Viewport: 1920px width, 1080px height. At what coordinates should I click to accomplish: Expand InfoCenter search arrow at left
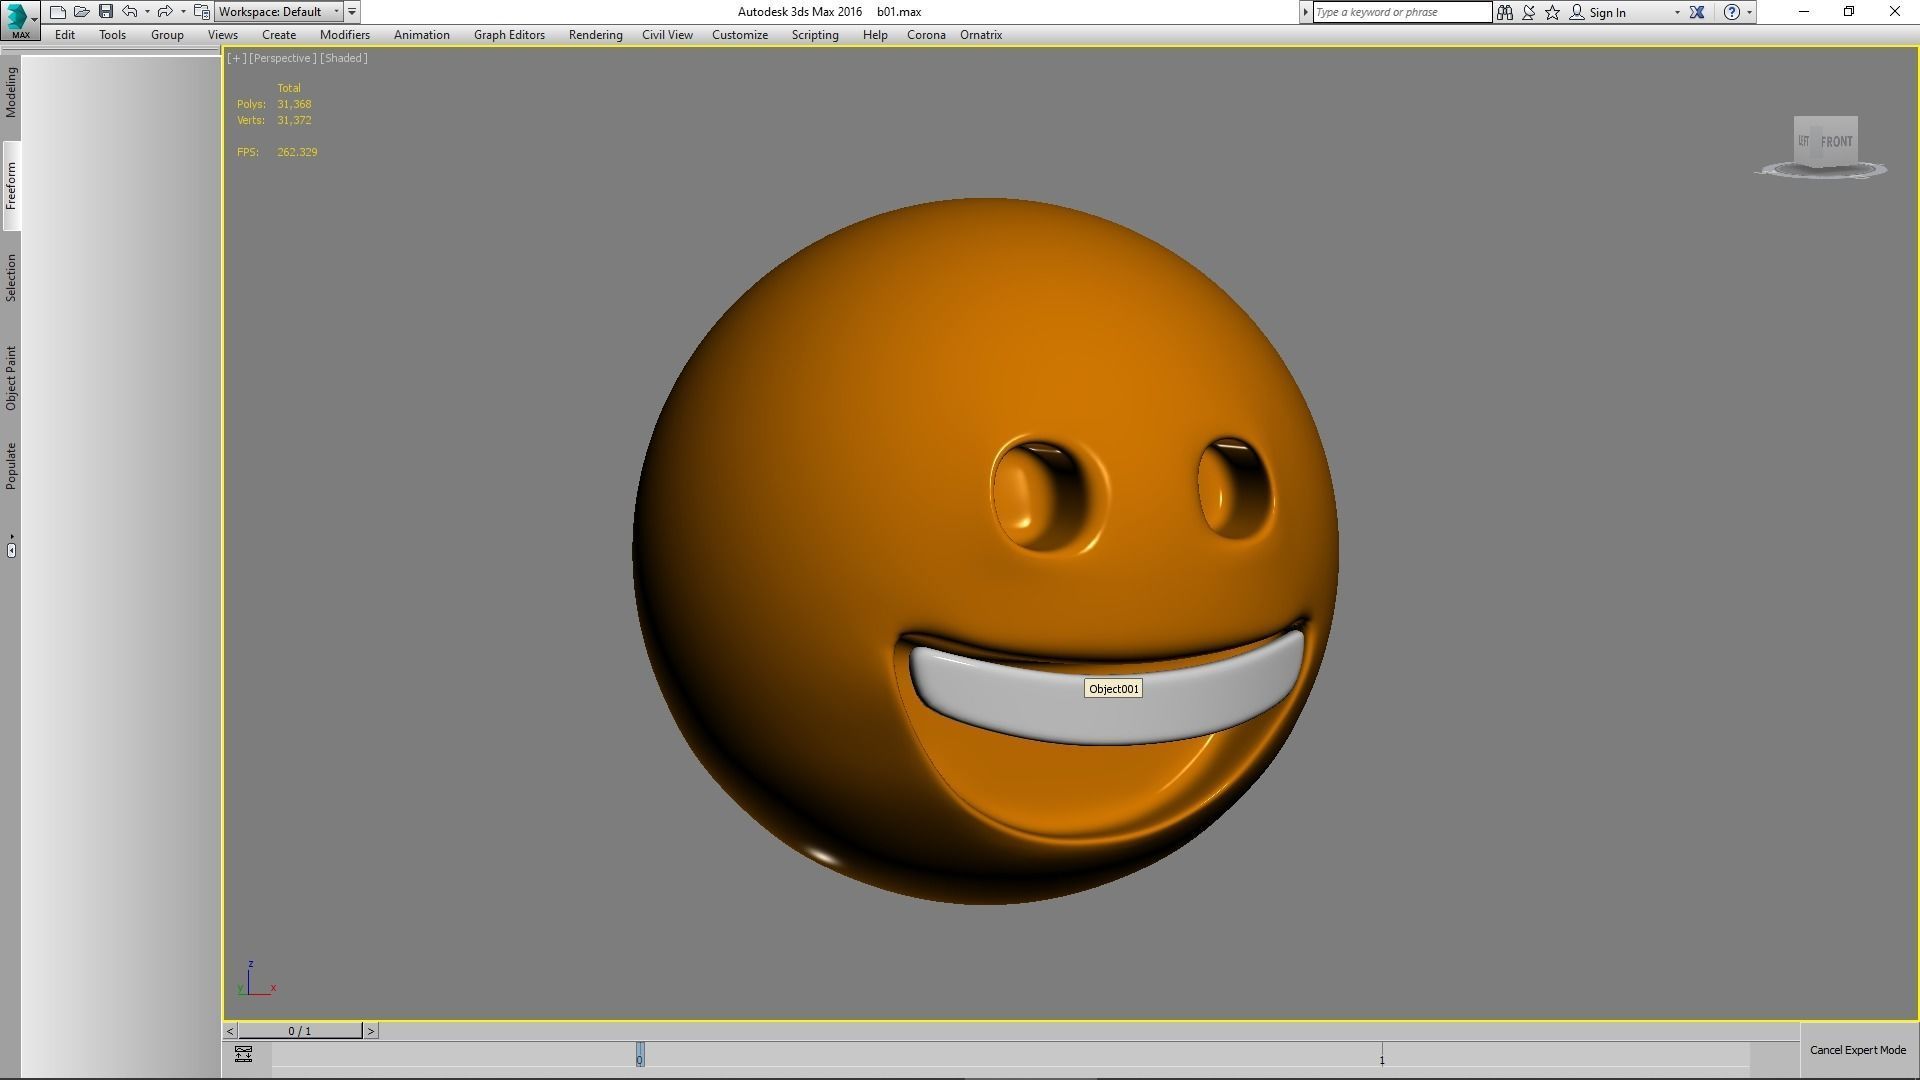(x=1305, y=12)
